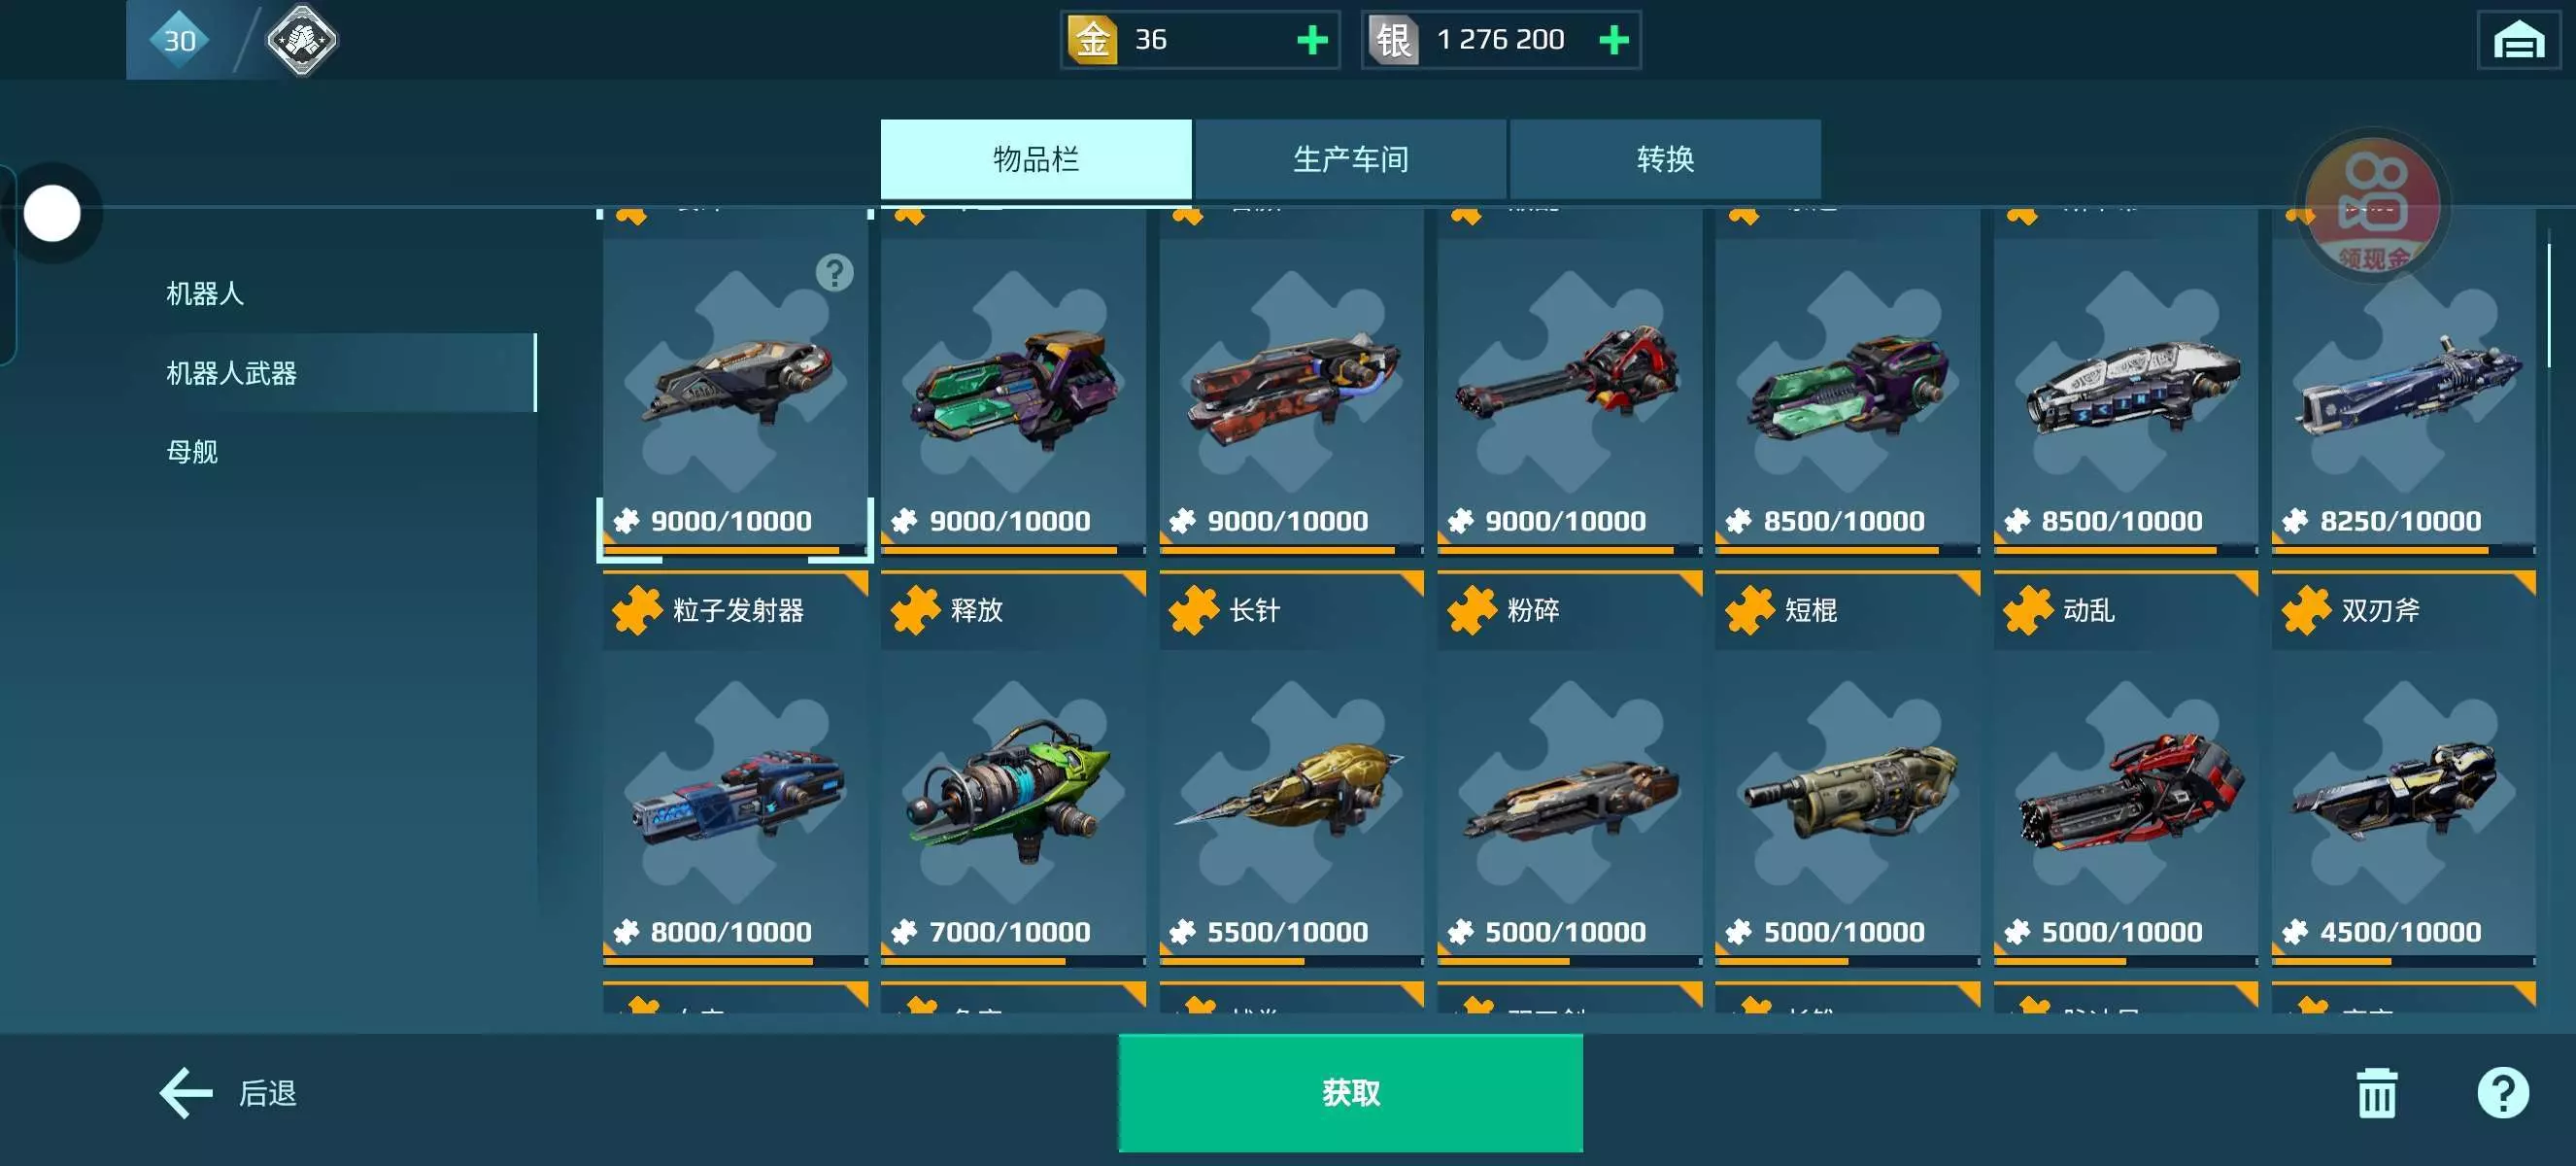Tap the question mark on selected weapon card
The image size is (2576, 1166).
pyautogui.click(x=834, y=272)
